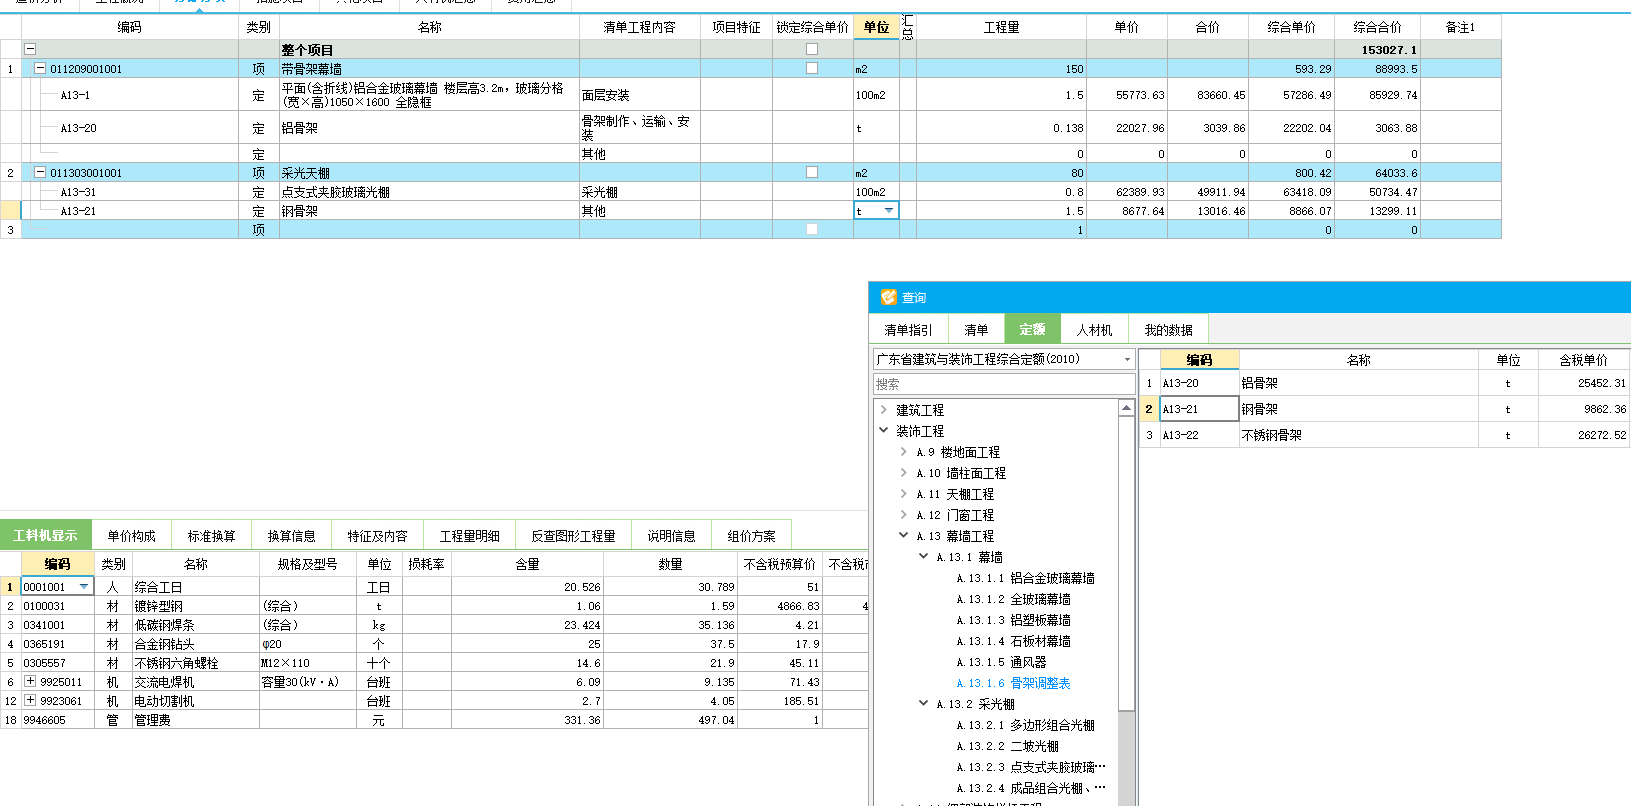The image size is (1631, 806).
Task: Expand A.12 门窗工程 node
Action: (x=904, y=515)
